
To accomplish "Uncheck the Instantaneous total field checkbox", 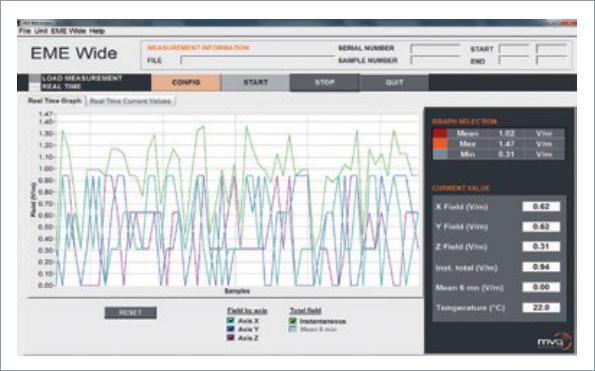I will pyautogui.click(x=292, y=321).
